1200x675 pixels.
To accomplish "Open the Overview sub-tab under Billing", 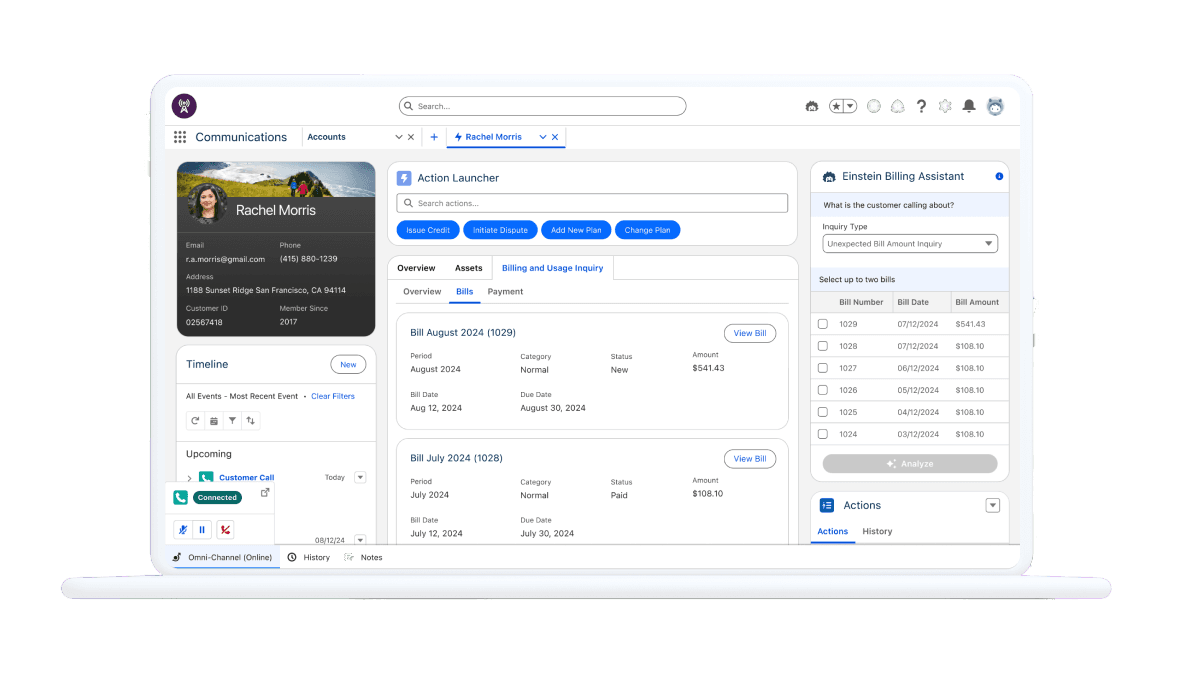I will (422, 292).
